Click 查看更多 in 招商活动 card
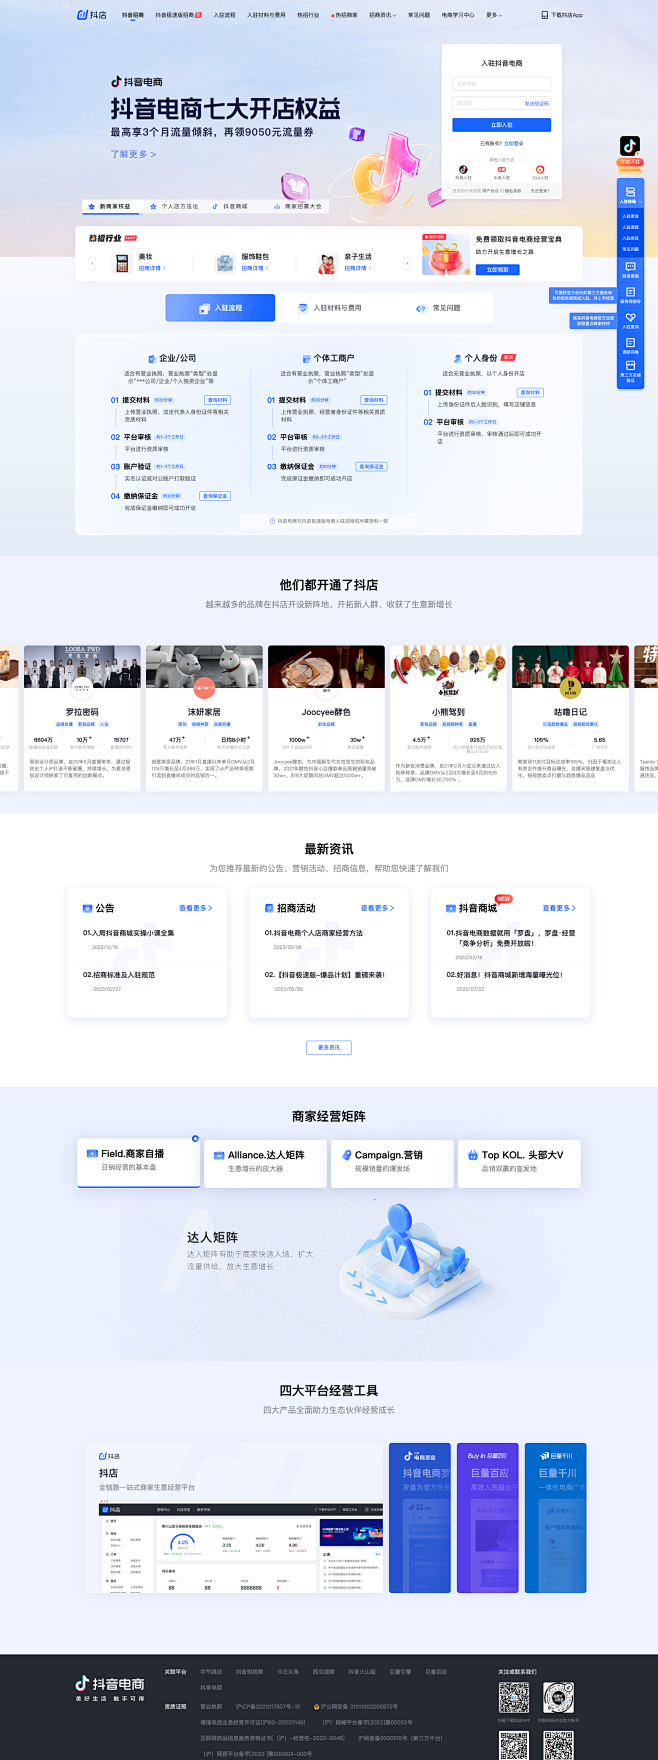This screenshot has width=658, height=1760. click(x=377, y=908)
